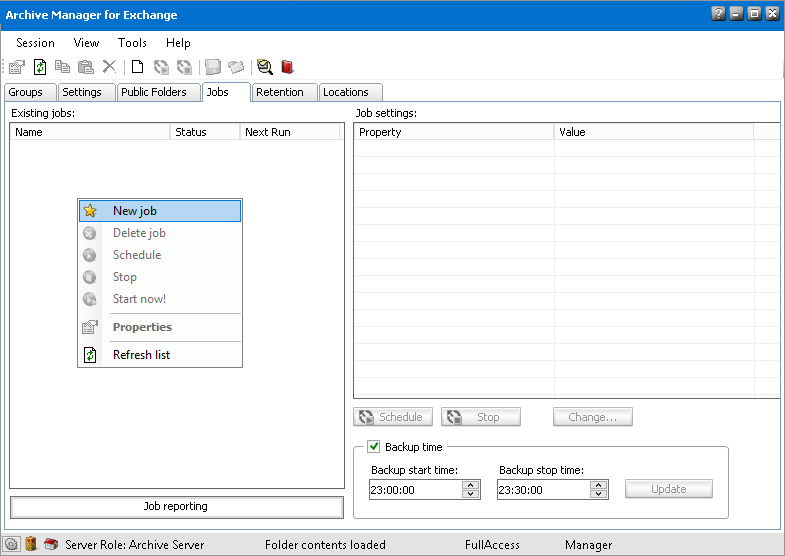Screen dimensions: 785x556
Task: Click the Properties toolbar icon
Action: 17,67
